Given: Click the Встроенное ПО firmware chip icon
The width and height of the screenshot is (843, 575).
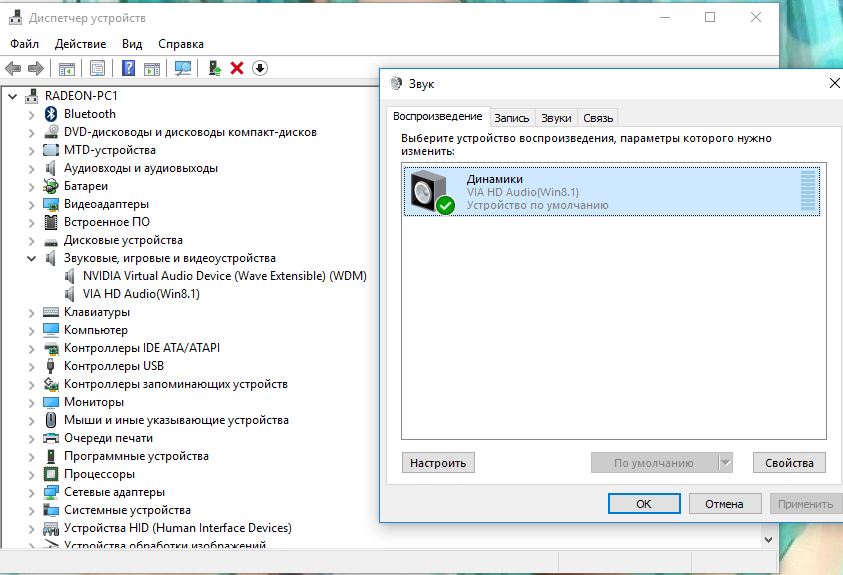Looking at the screenshot, I should click(x=51, y=222).
